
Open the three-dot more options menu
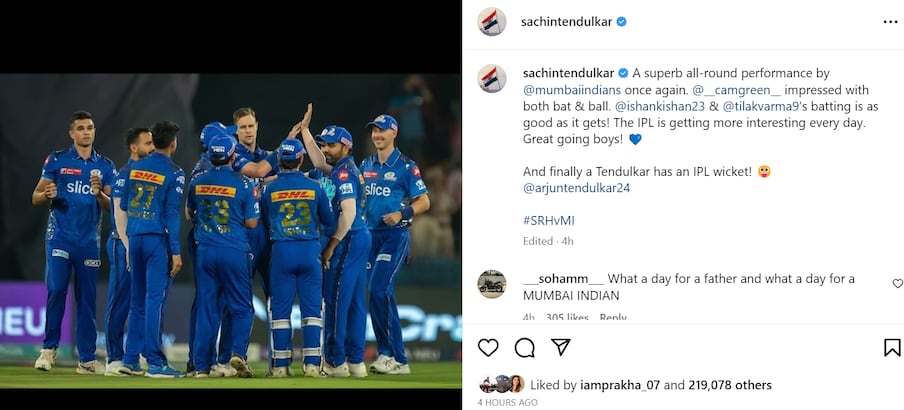[x=890, y=21]
